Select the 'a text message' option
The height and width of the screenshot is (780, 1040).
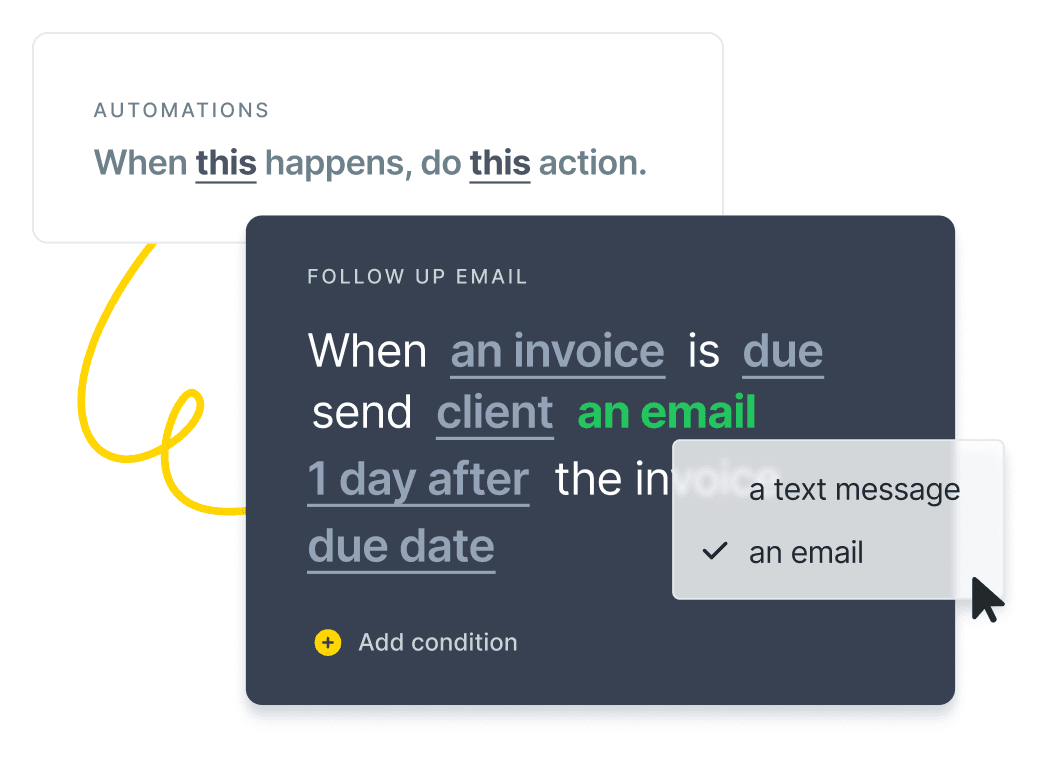click(x=854, y=490)
